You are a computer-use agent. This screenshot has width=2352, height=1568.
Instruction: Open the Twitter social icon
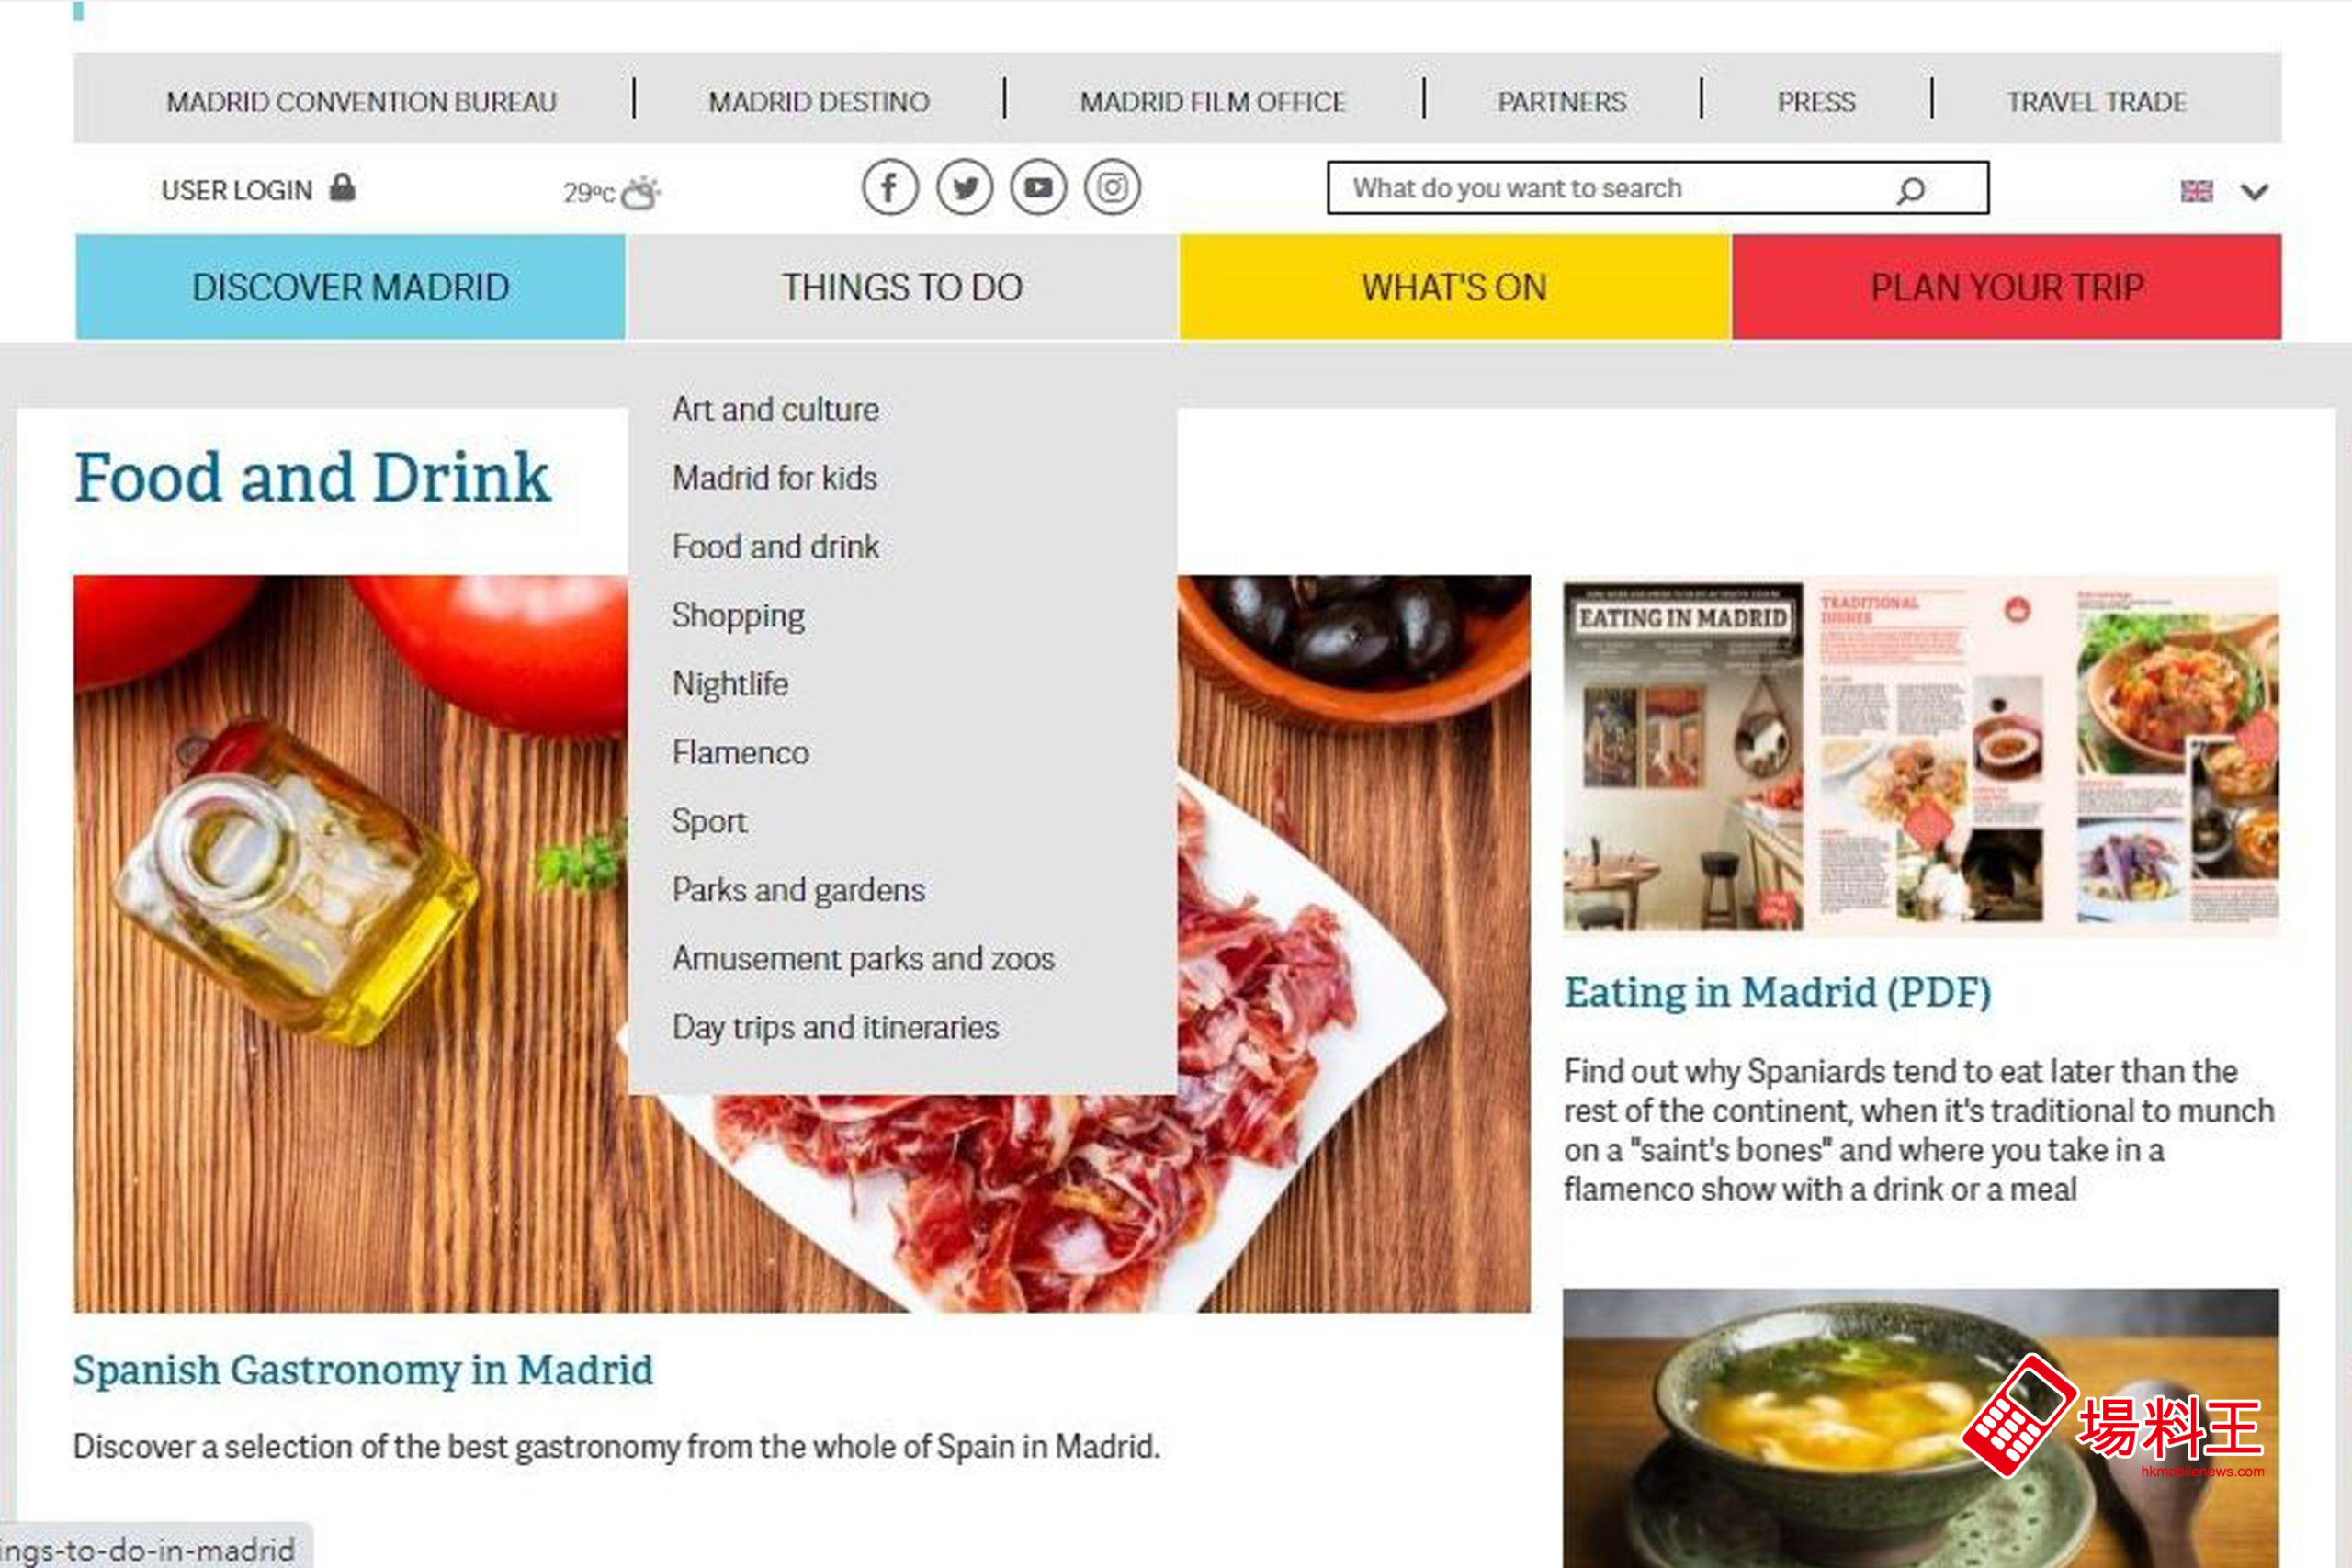(964, 187)
